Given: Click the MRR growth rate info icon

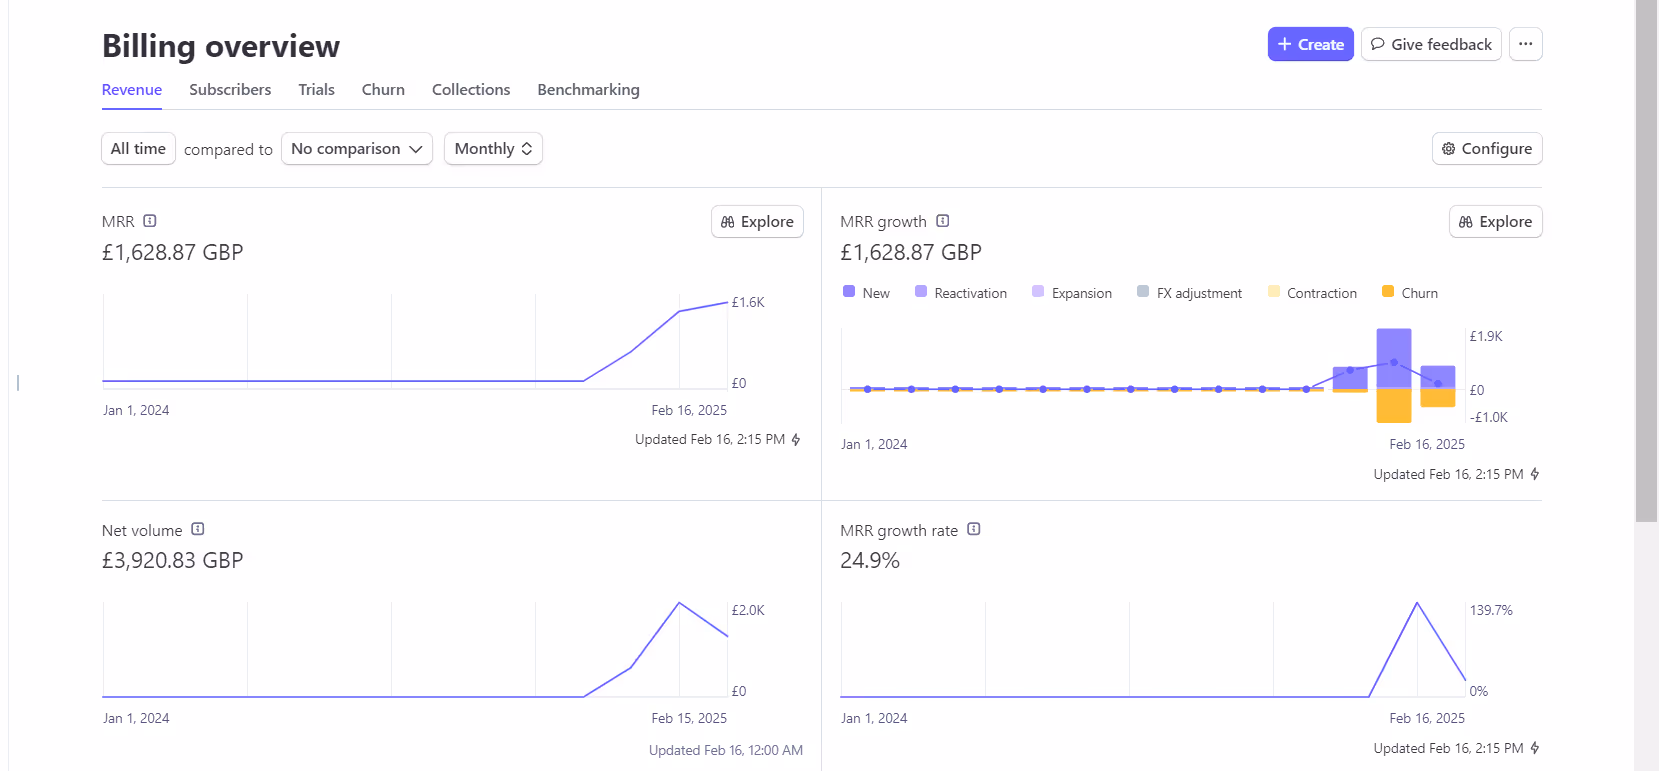Looking at the screenshot, I should [x=974, y=529].
